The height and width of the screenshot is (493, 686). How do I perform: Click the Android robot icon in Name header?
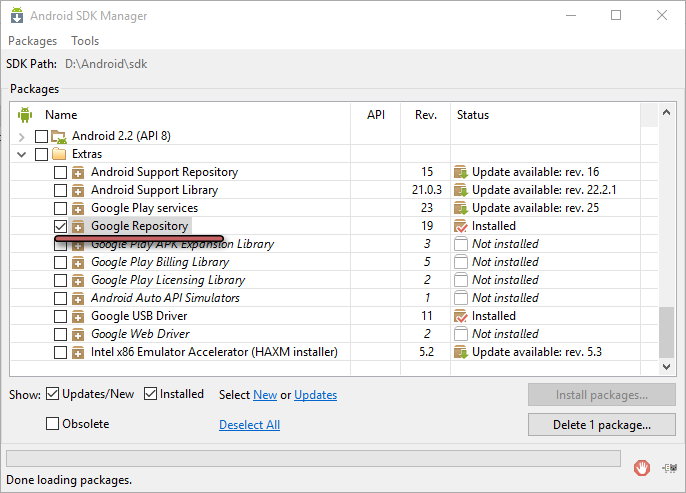coord(25,115)
